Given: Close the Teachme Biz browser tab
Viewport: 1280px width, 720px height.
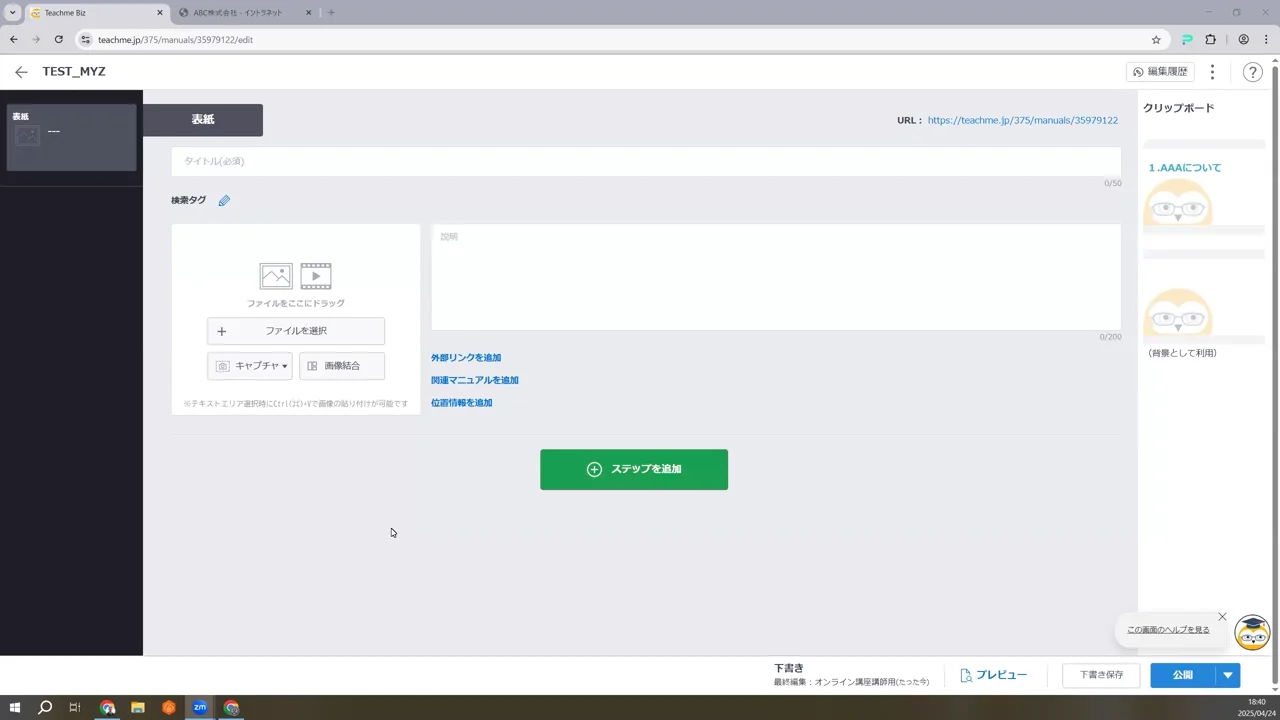Looking at the screenshot, I should 159,13.
